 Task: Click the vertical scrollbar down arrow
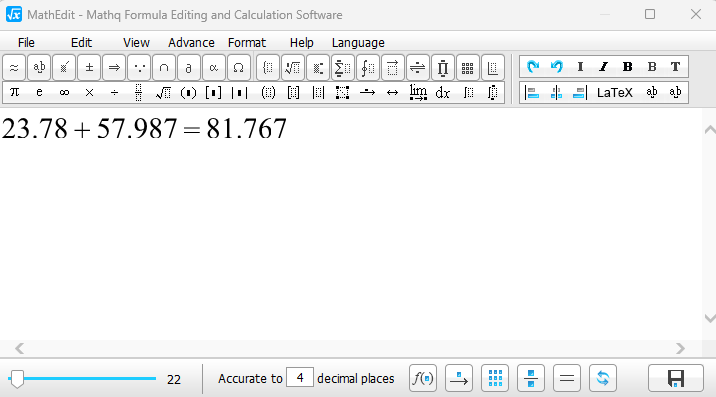(710, 318)
